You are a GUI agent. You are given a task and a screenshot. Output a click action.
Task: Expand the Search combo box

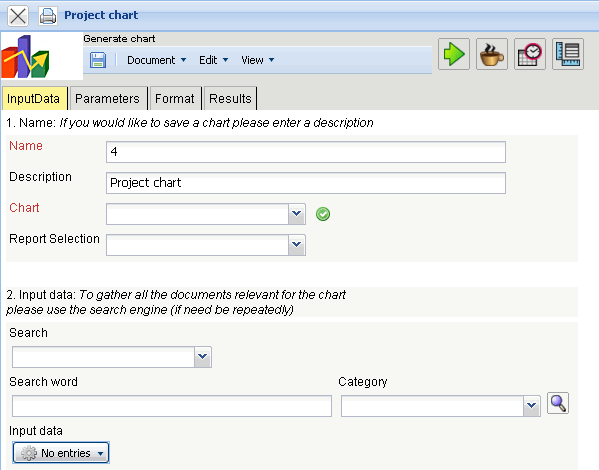click(x=202, y=357)
